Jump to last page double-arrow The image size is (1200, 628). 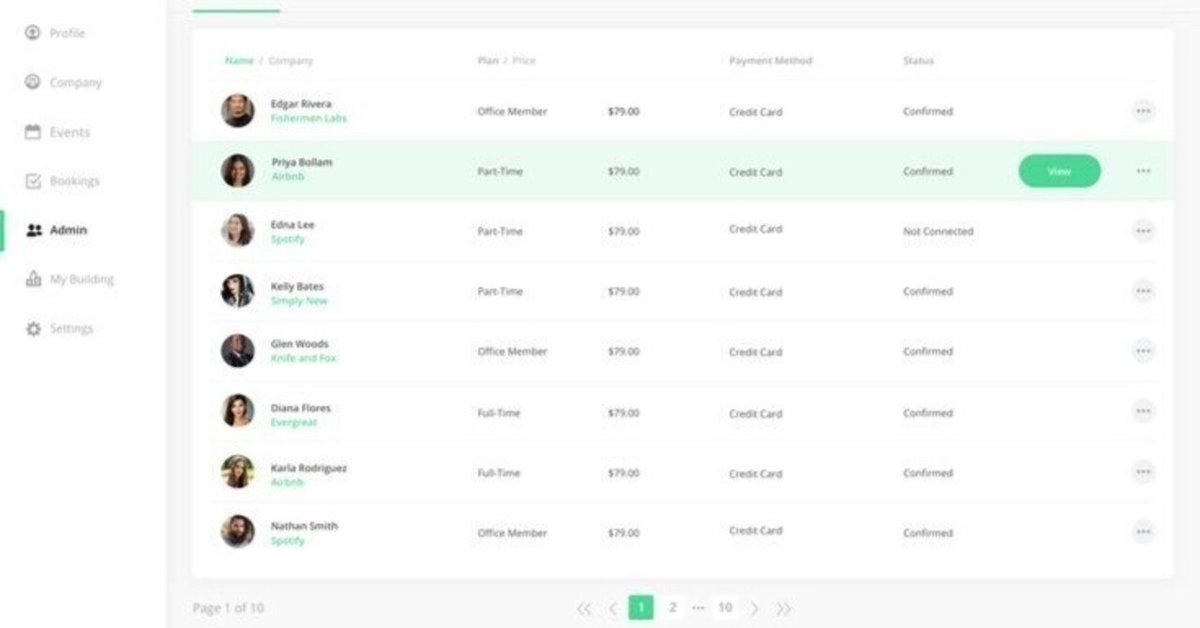click(x=784, y=608)
